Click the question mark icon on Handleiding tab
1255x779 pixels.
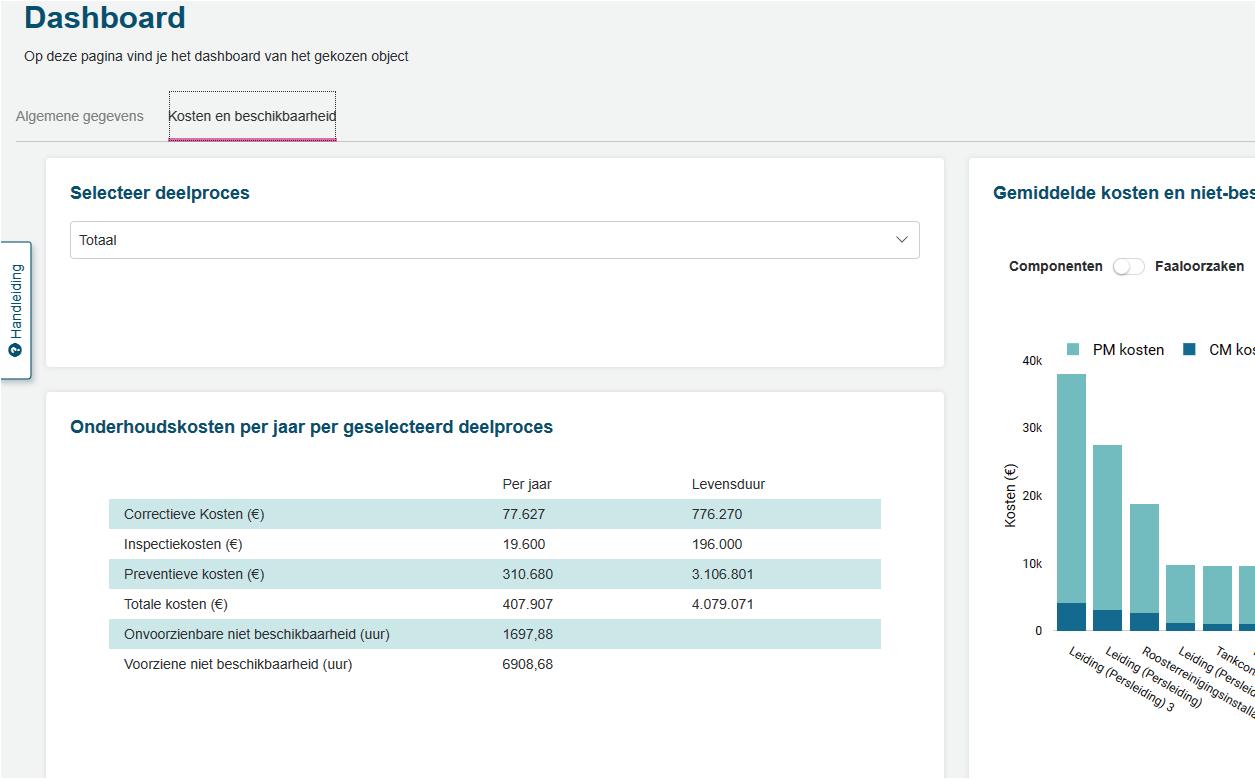pyautogui.click(x=15, y=350)
